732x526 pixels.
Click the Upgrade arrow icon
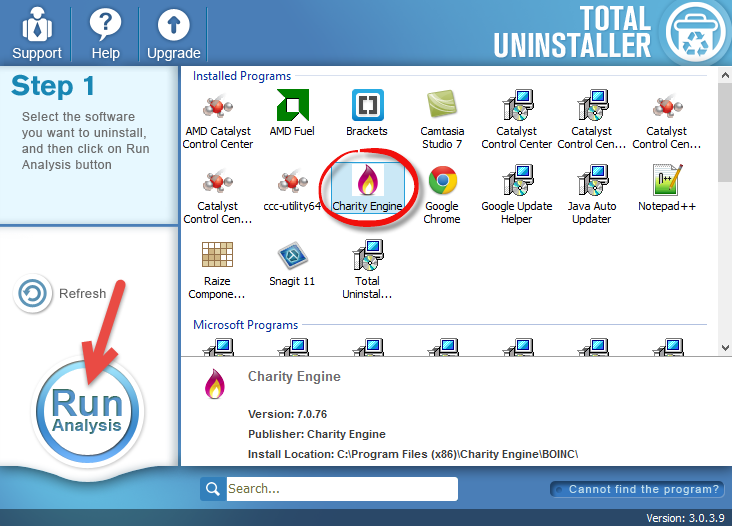(174, 25)
